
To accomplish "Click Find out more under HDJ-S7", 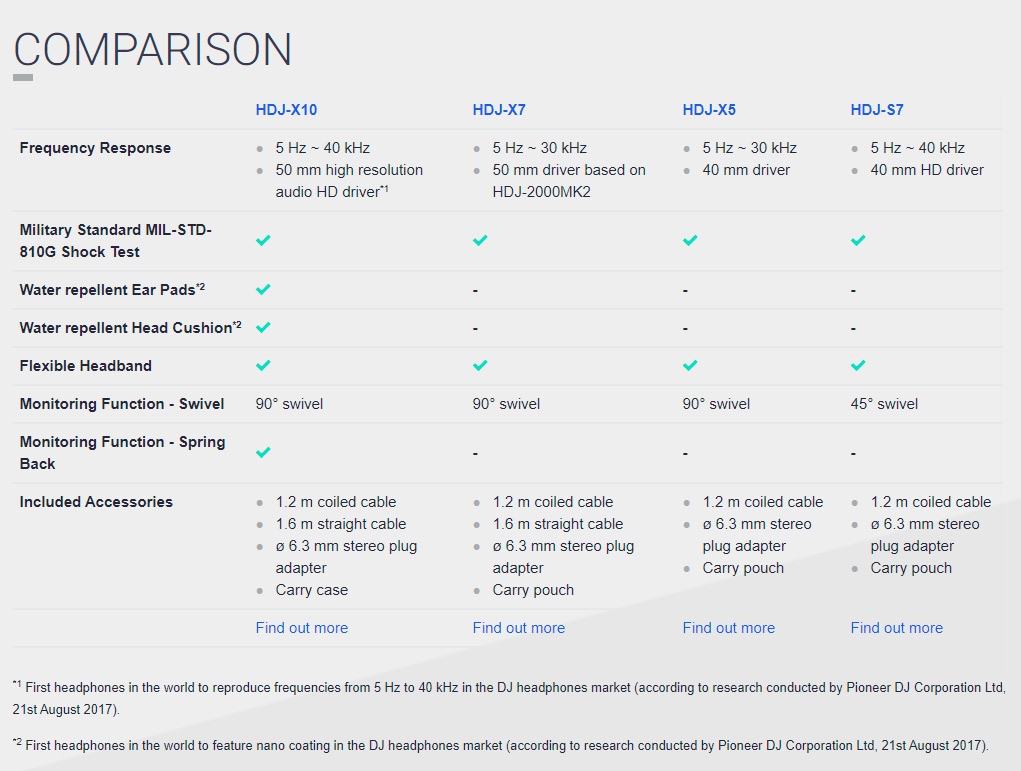I will click(897, 628).
